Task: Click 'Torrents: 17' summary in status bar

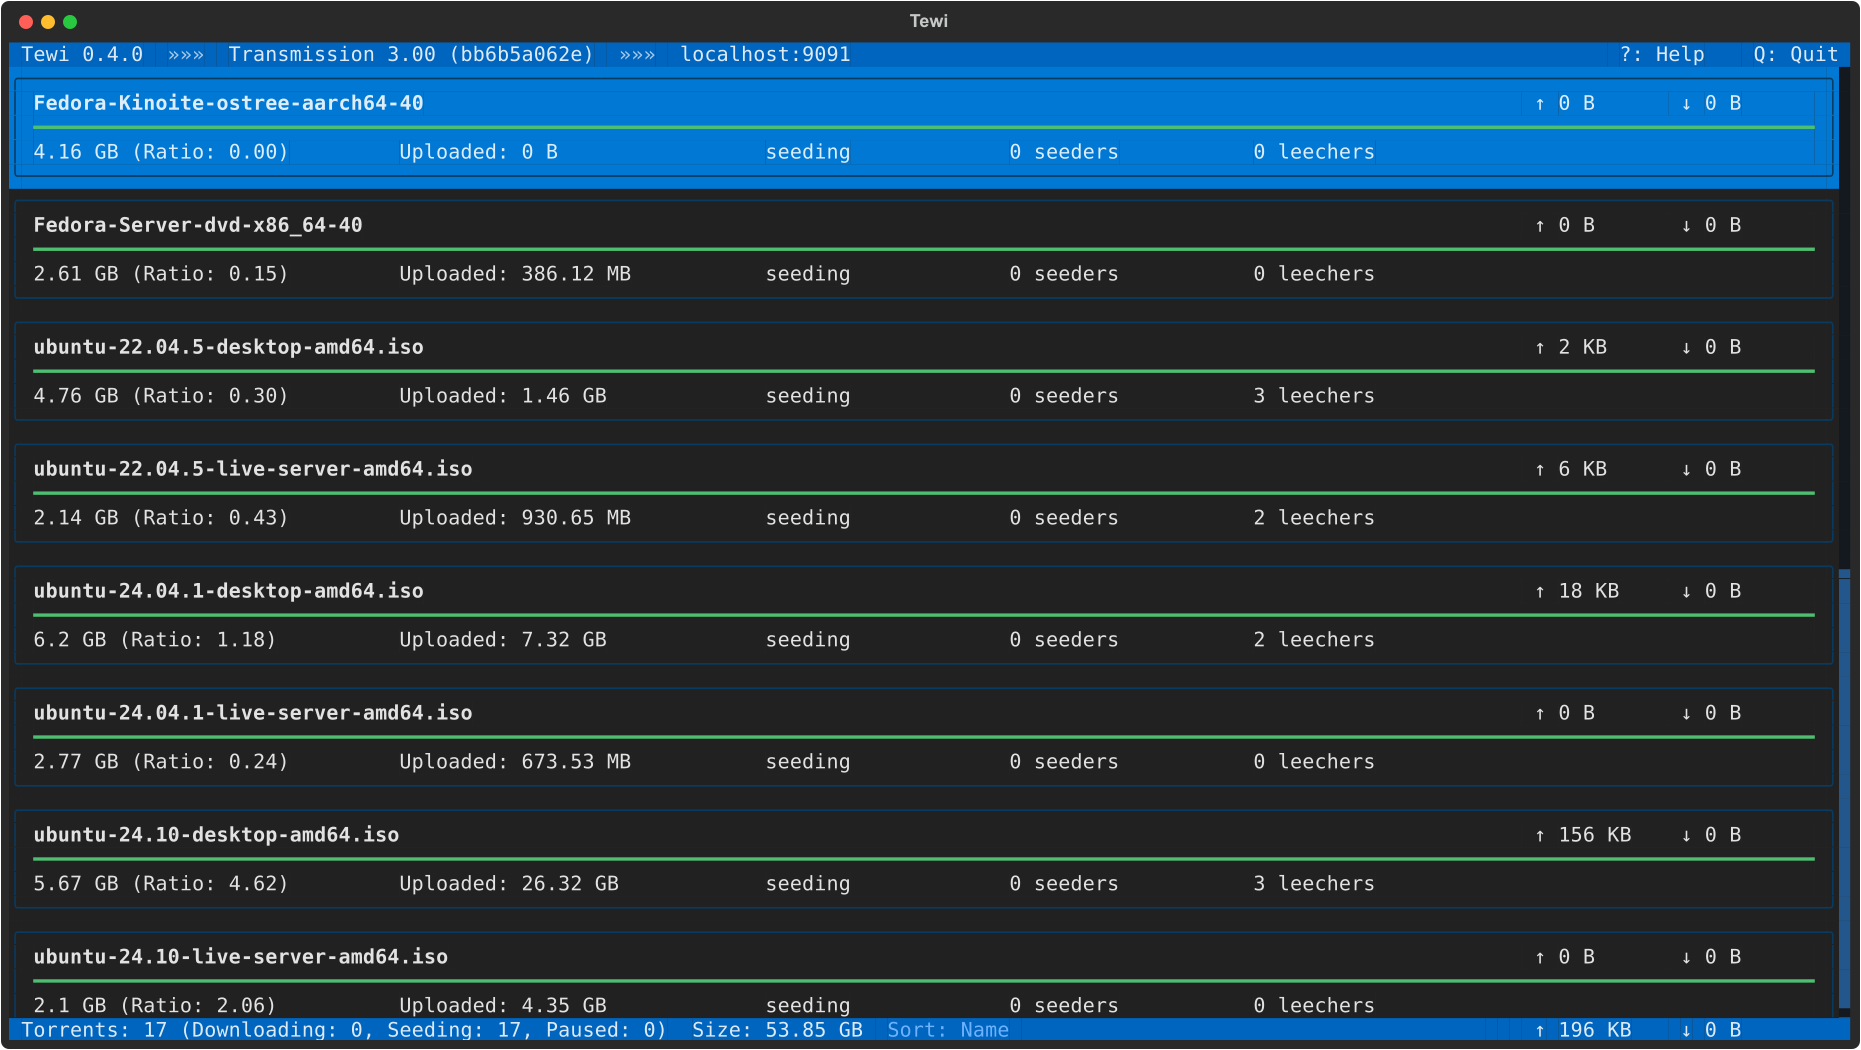Action: coord(94,1030)
